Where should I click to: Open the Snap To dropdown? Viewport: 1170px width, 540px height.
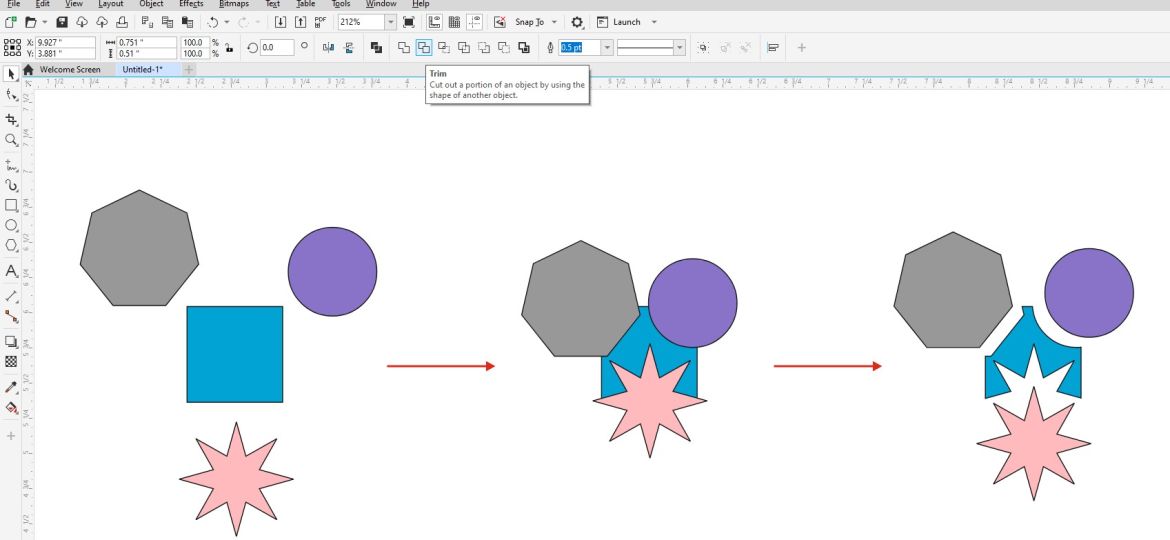pyautogui.click(x=554, y=22)
